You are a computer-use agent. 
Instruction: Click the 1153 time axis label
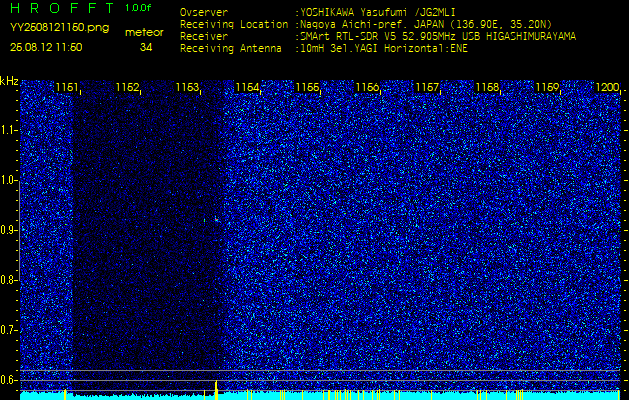coord(187,87)
